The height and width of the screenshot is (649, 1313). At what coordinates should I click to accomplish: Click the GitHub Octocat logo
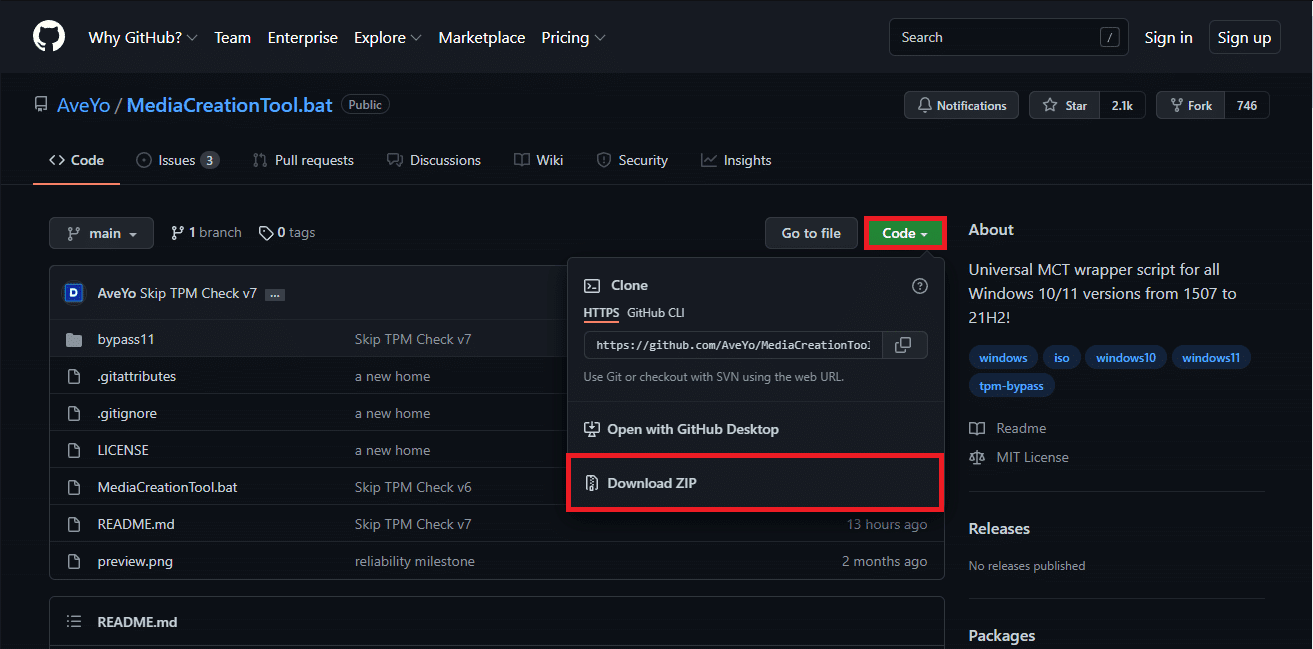coord(49,37)
